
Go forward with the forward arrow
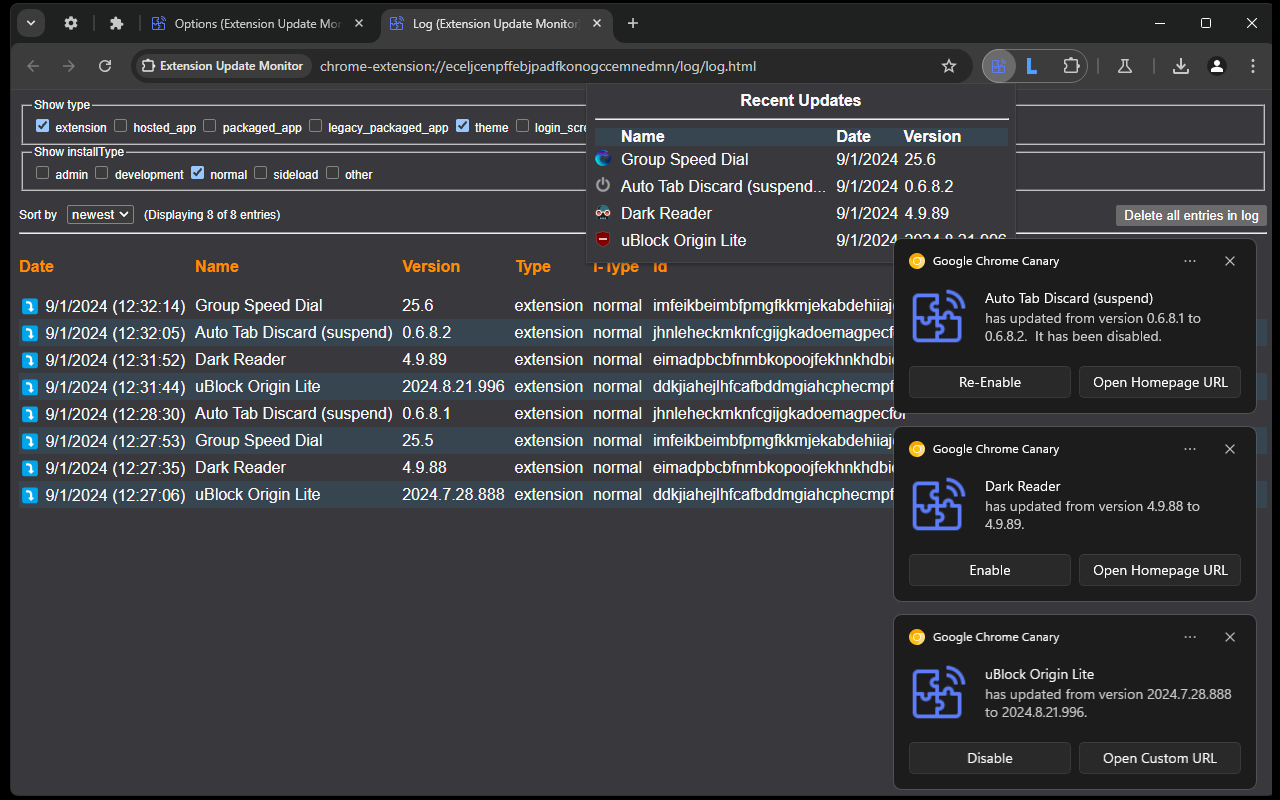click(69, 66)
